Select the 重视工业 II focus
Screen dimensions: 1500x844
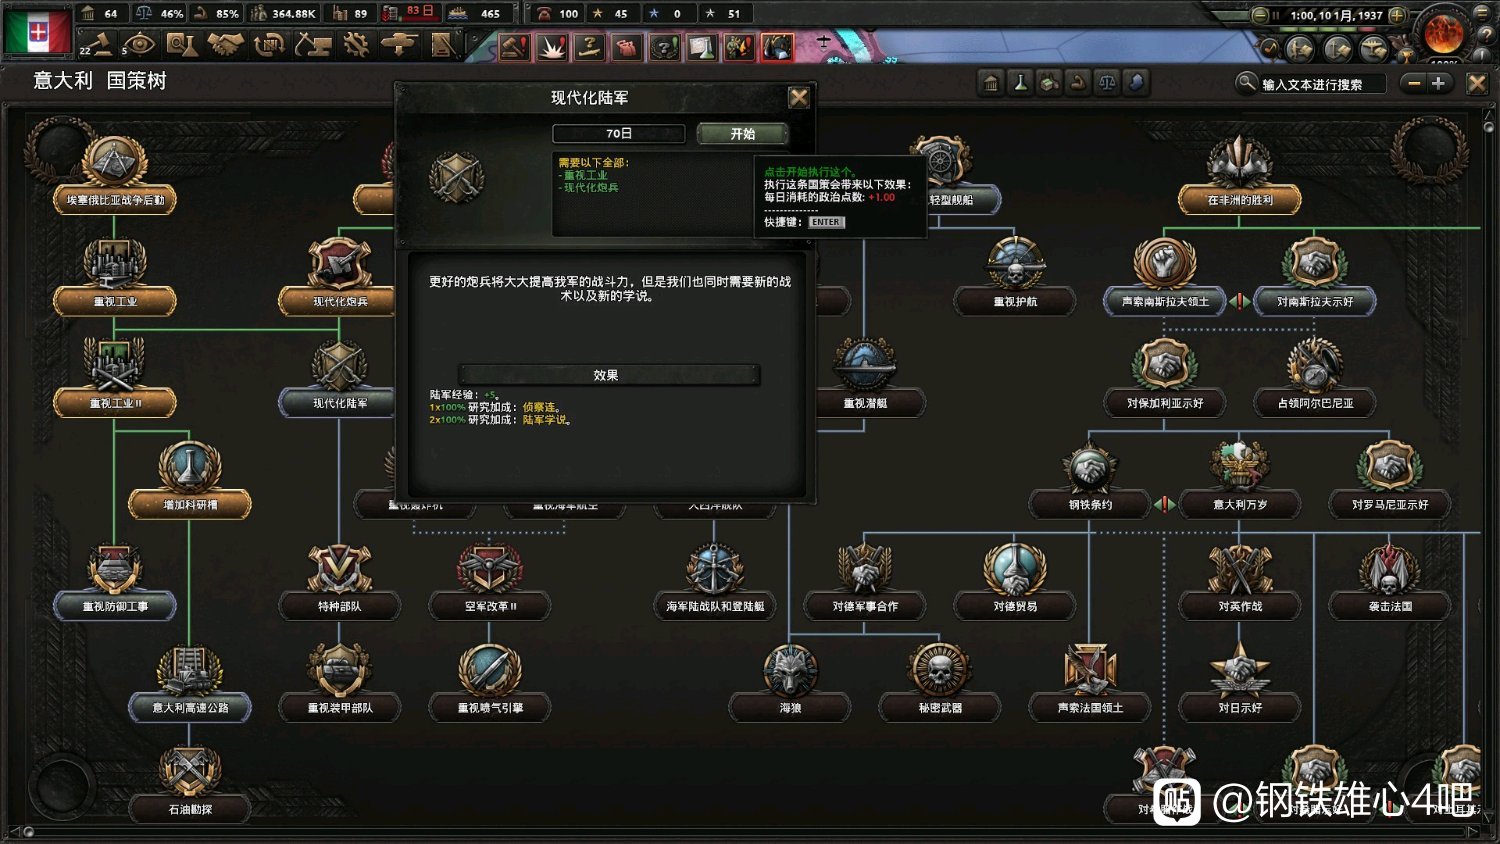click(x=115, y=377)
